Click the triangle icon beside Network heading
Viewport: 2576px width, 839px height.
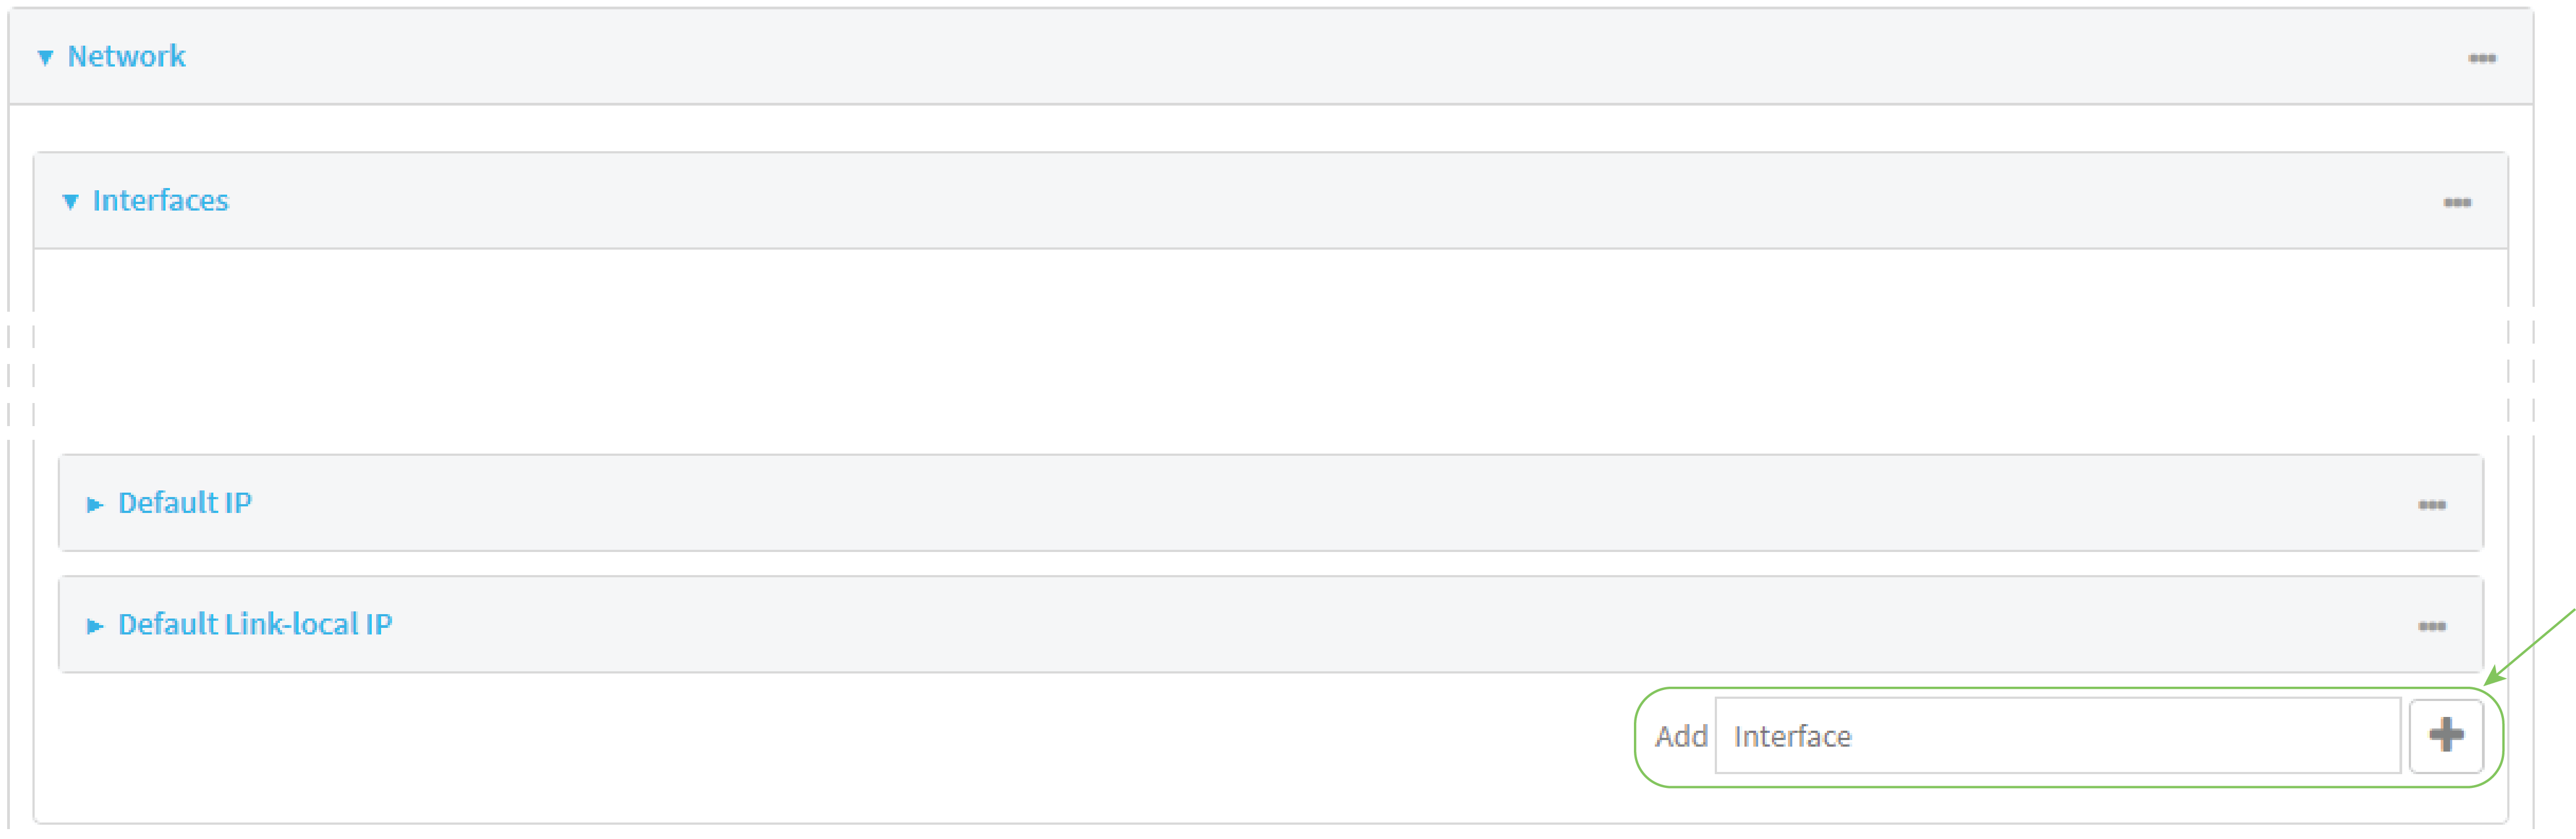coord(44,57)
